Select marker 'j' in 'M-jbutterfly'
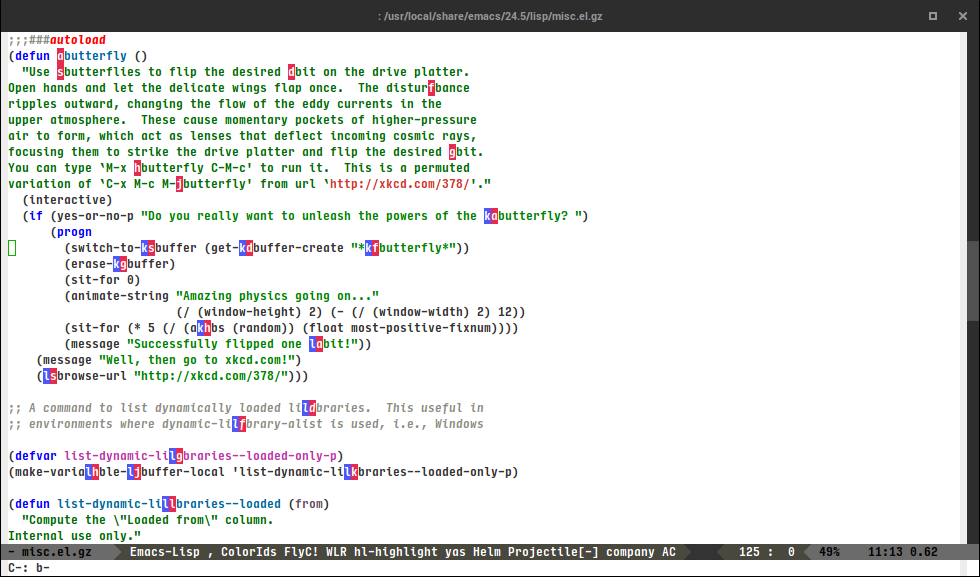Image resolution: width=980 pixels, height=577 pixels. pos(179,184)
